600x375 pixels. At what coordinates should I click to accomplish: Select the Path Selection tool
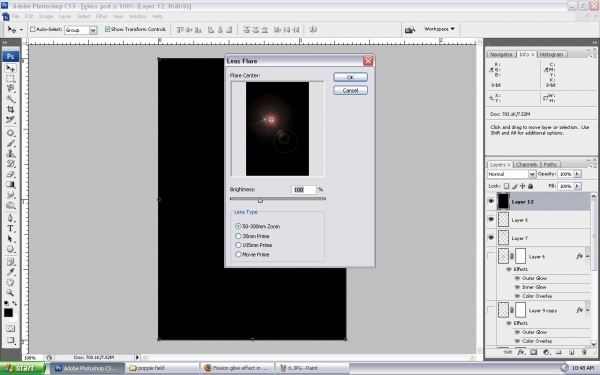click(x=10, y=239)
